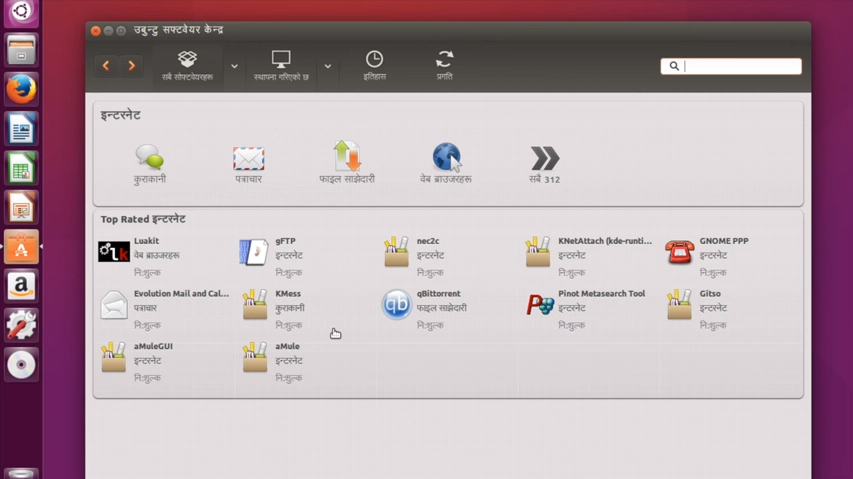The image size is (853, 479).
Task: Open System Settings from the launcher
Action: [x=21, y=326]
